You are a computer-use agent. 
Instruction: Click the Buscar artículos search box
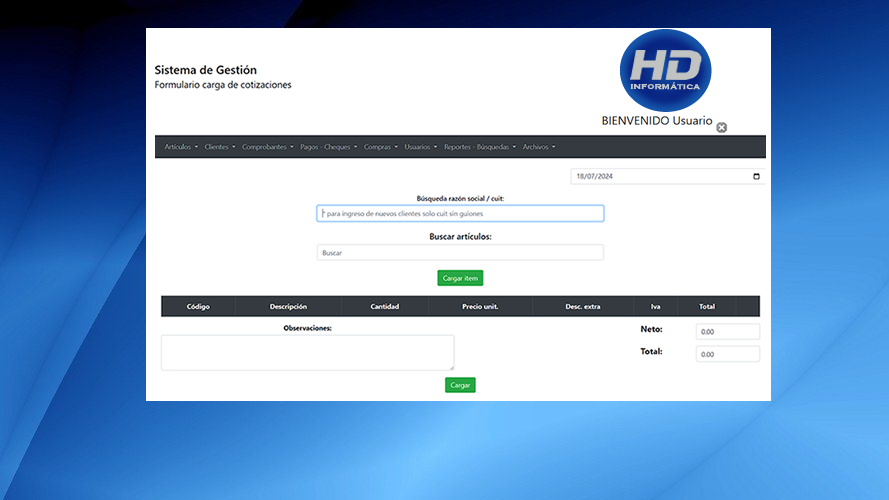(460, 253)
